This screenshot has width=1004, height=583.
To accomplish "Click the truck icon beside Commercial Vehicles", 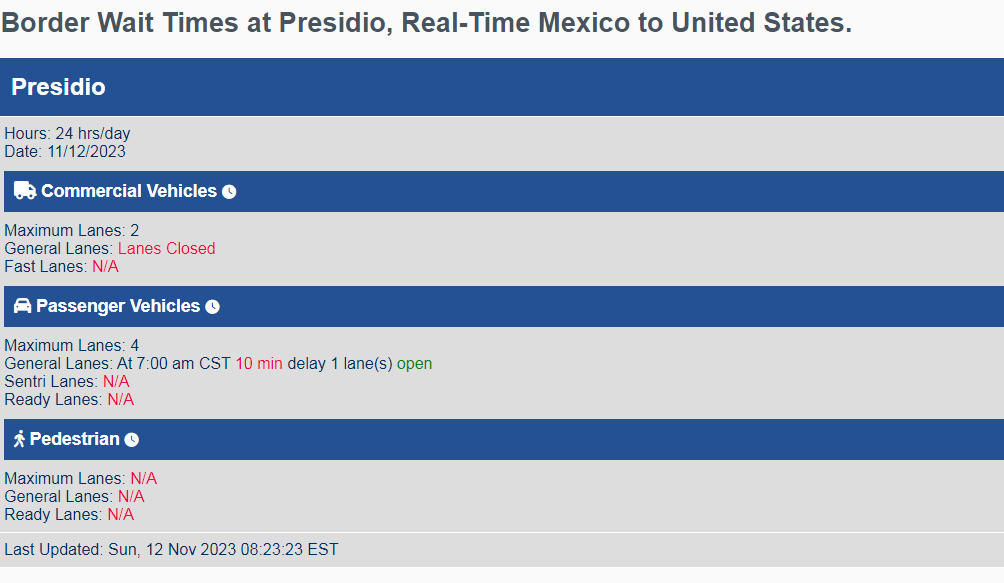I will [x=23, y=190].
